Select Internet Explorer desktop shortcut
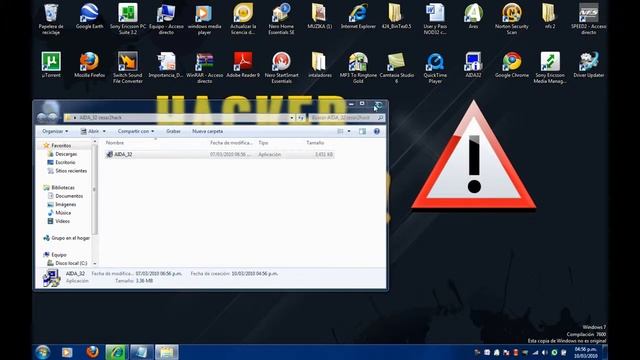This screenshot has width=640, height=360. (358, 17)
